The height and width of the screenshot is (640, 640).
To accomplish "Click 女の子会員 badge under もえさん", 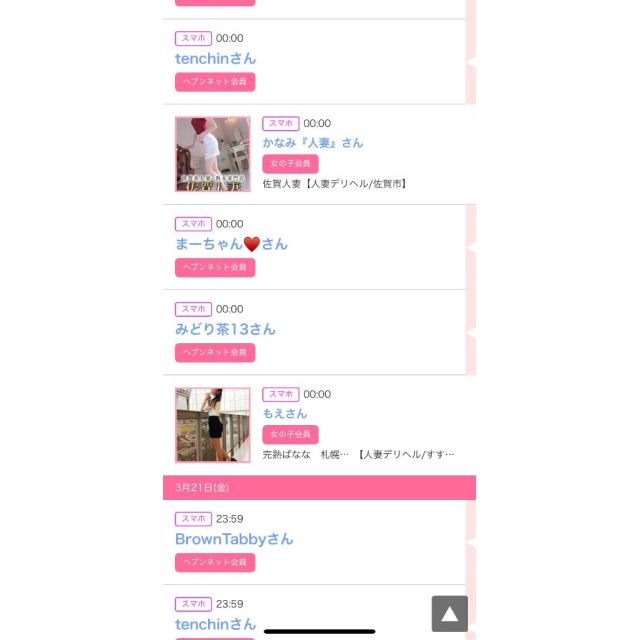I will (x=290, y=434).
